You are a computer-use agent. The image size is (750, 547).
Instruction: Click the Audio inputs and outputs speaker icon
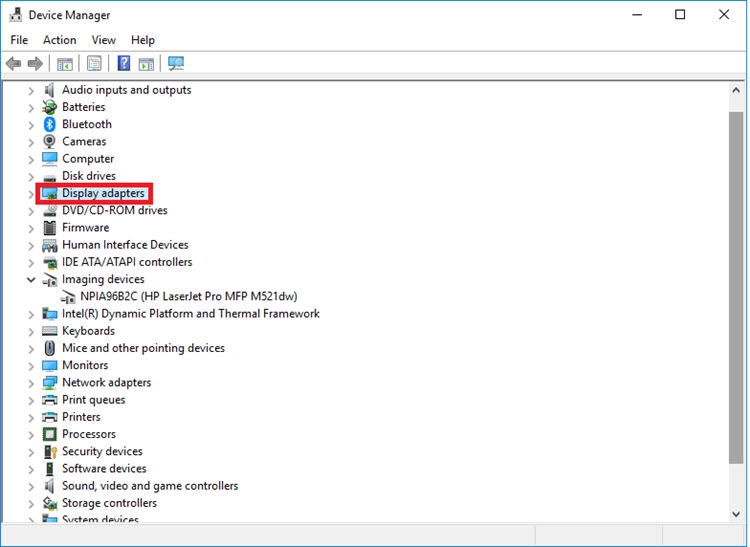(49, 90)
